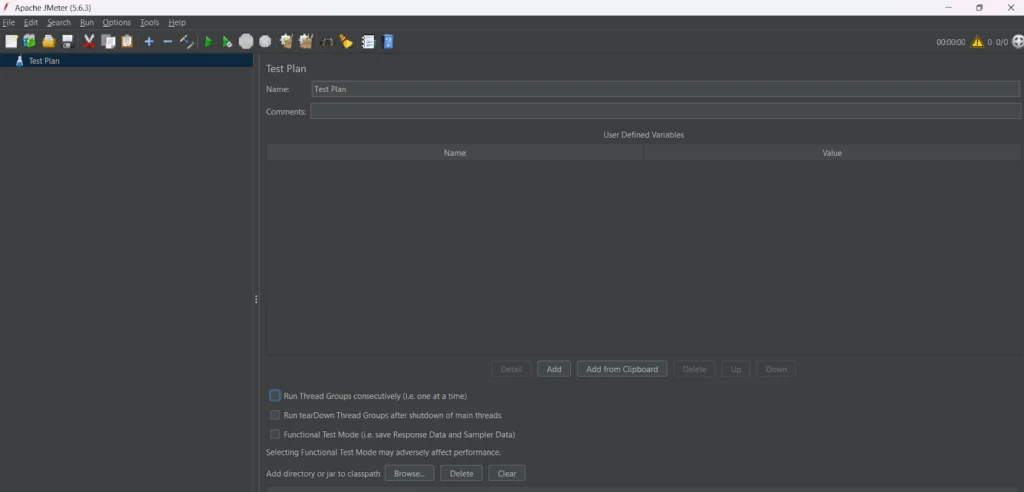Open the Templates icon in toolbar
Viewport: 1024px width, 492px height.
[x=29, y=42]
